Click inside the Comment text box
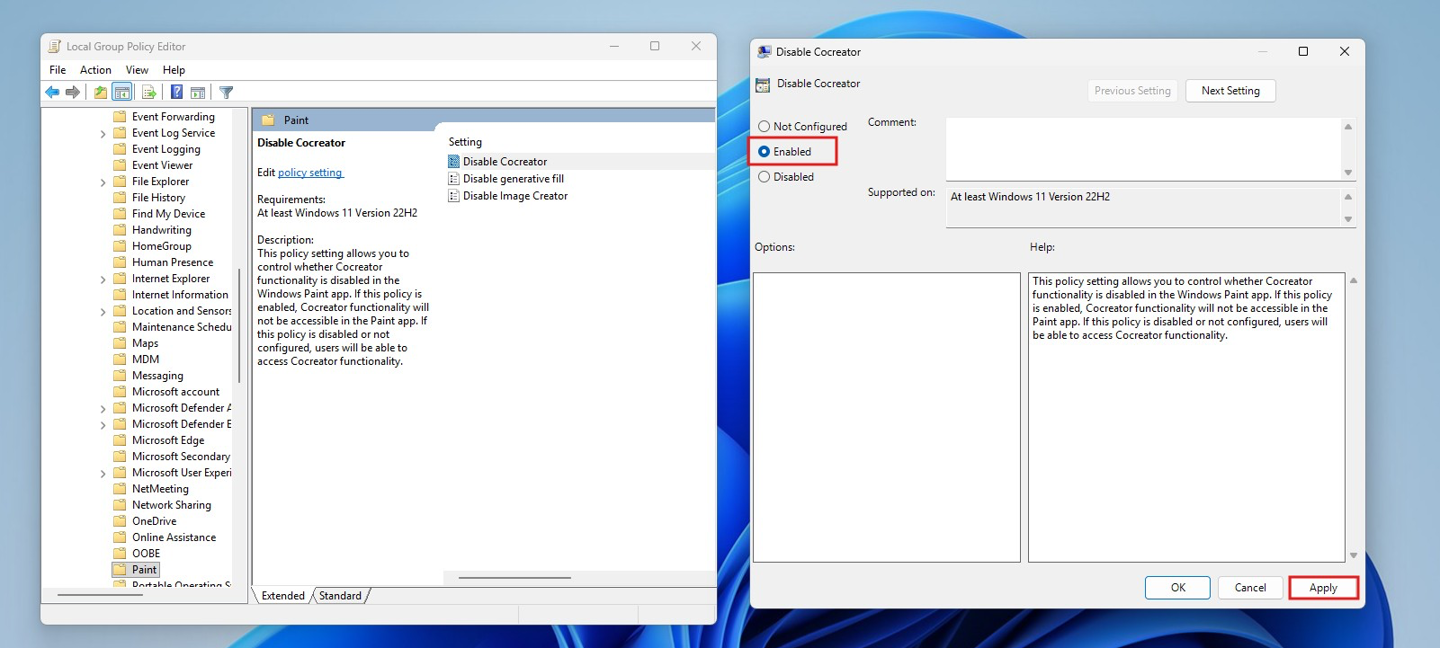This screenshot has height=648, width=1440. pos(1142,148)
